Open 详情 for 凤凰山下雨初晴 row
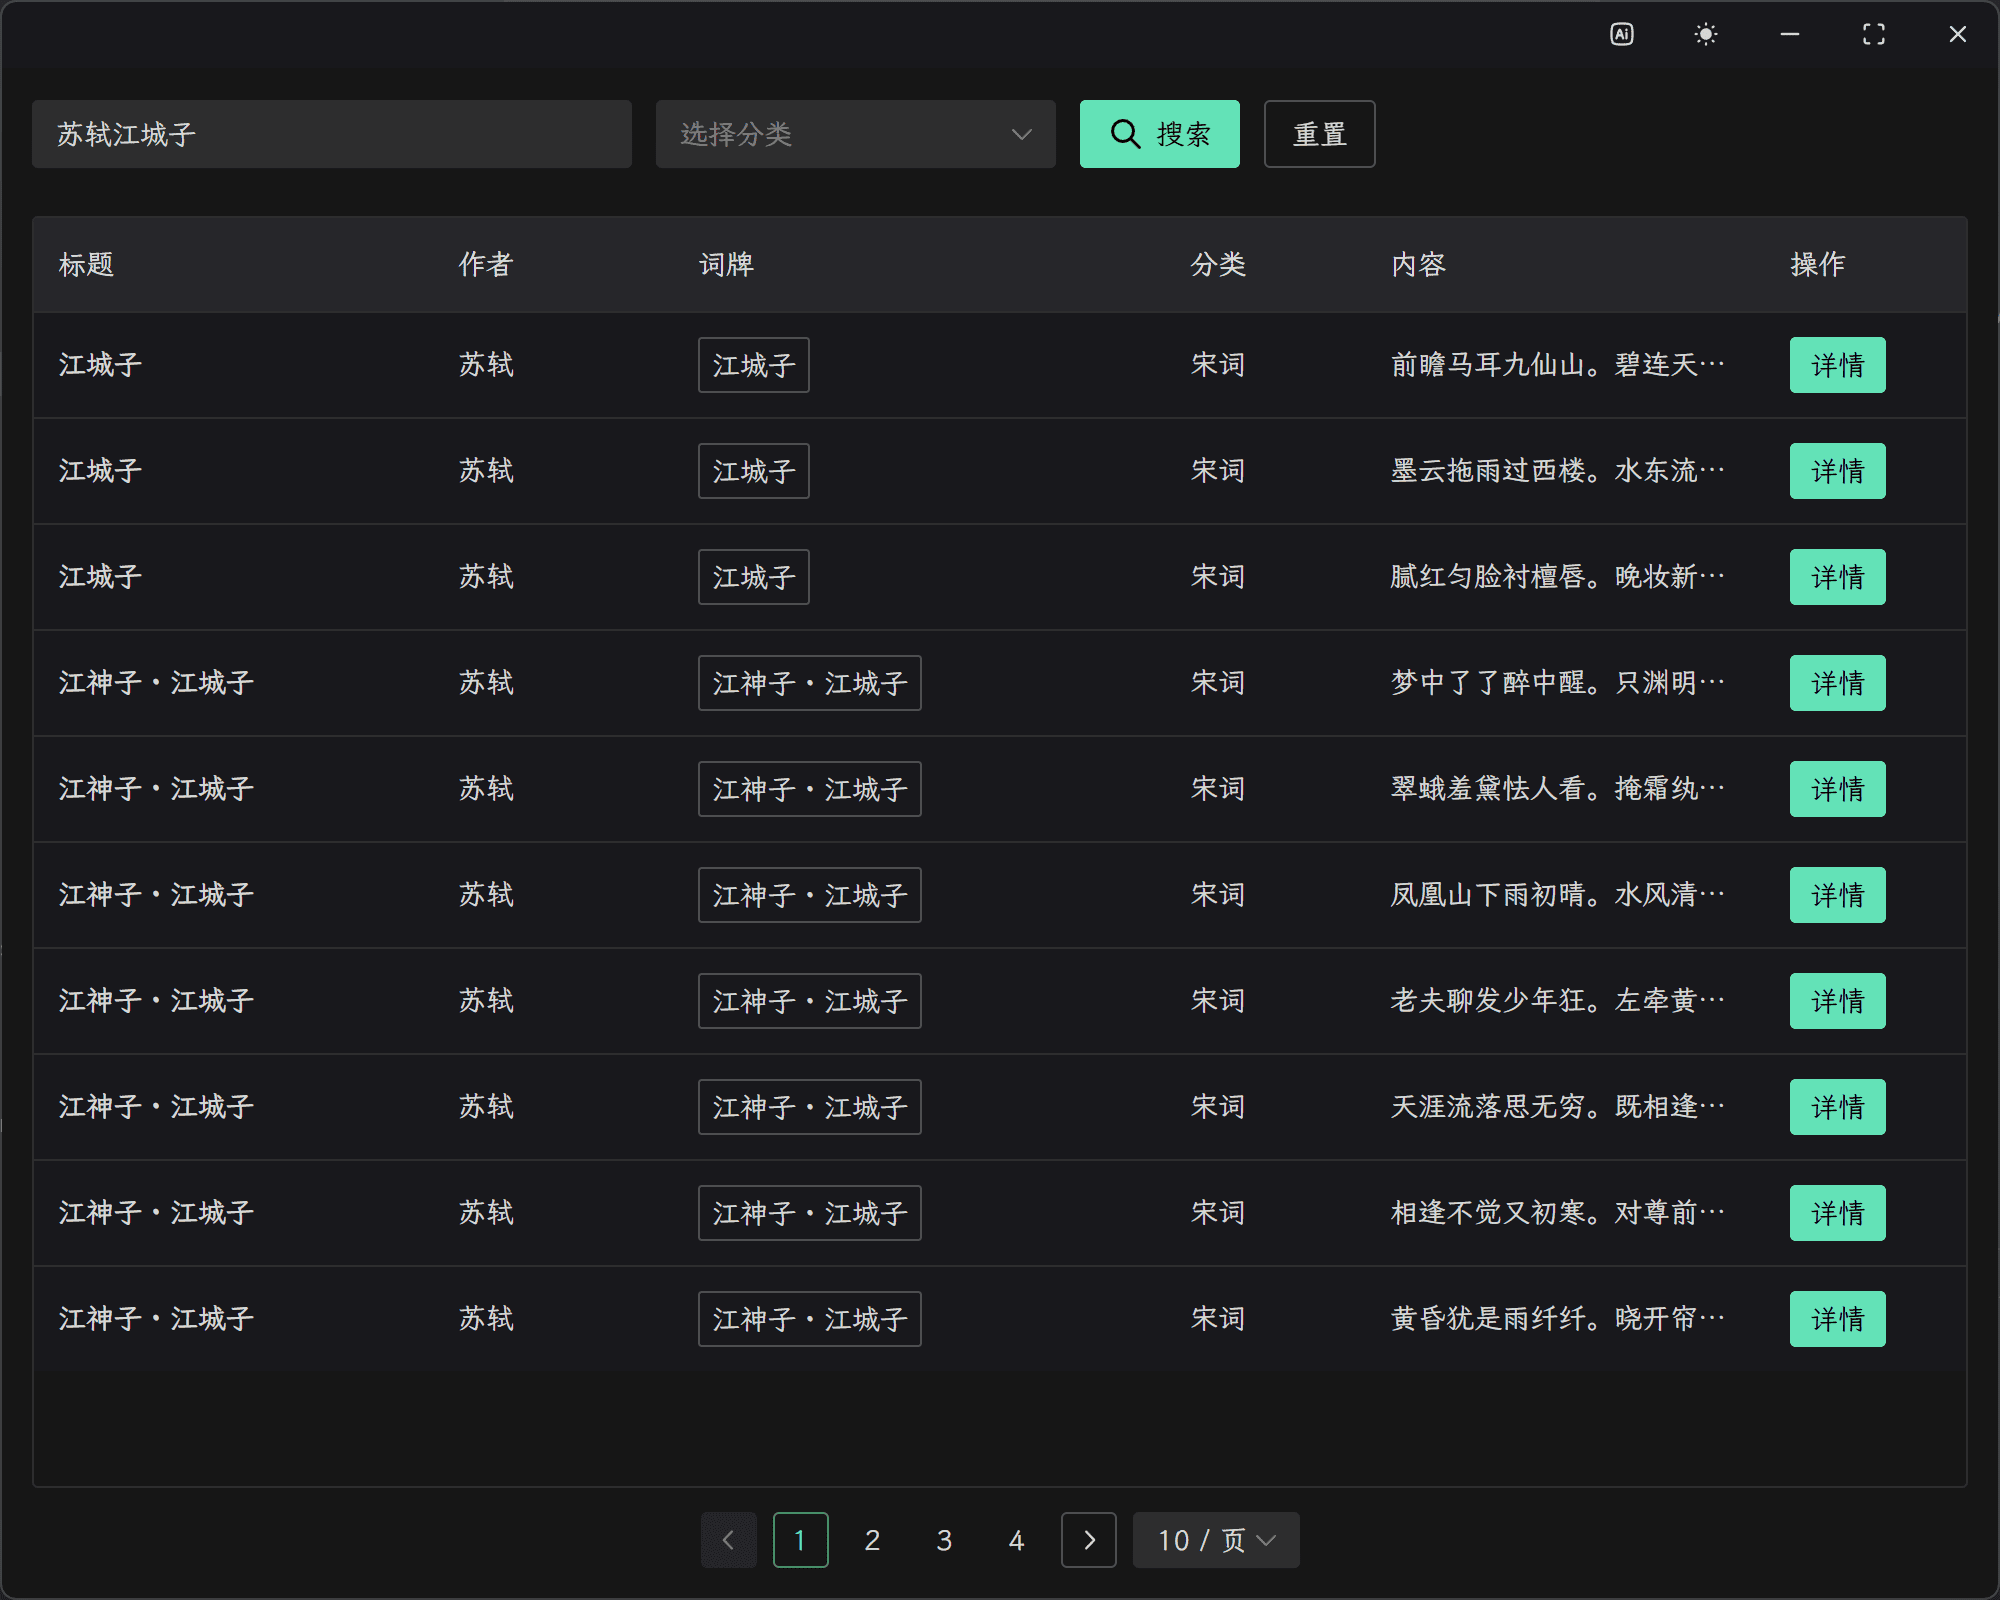 coord(1838,895)
